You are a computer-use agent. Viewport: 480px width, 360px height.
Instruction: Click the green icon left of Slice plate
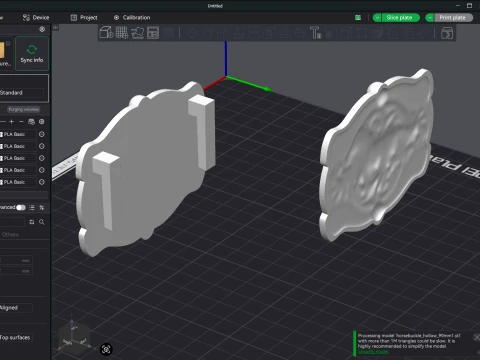358,17
